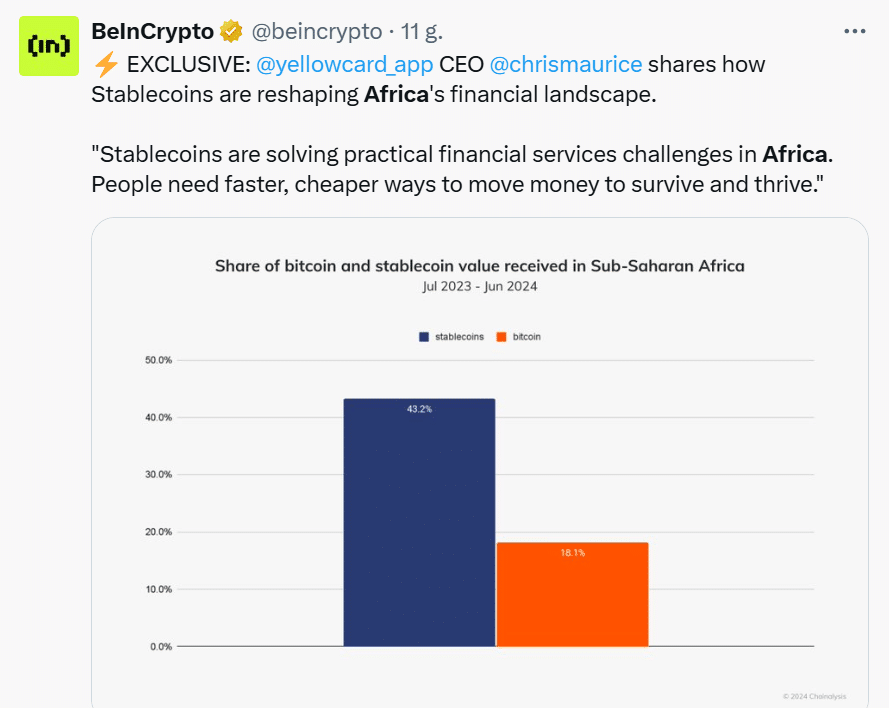Viewport: 889px width, 708px height.
Task: Click the 50.0% axis label
Action: click(159, 360)
